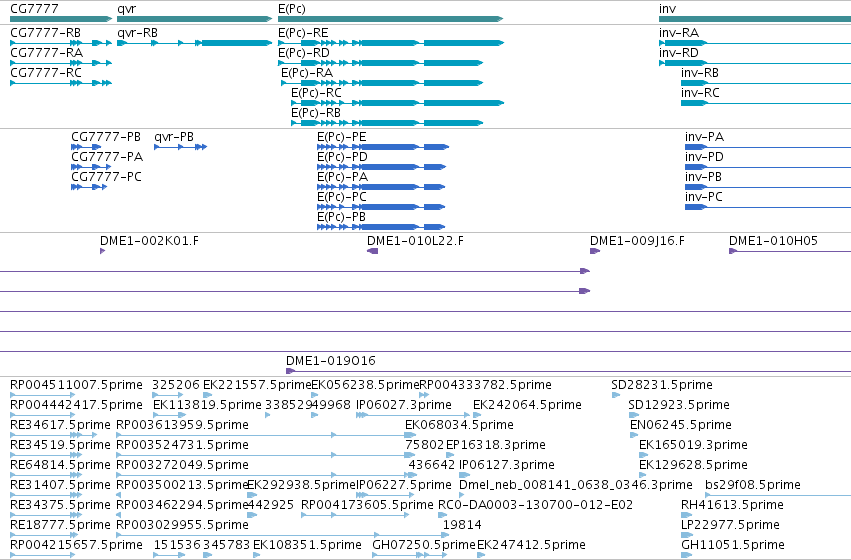Select the qvr gene bar
This screenshot has height=560, width=851.
[x=194, y=19]
